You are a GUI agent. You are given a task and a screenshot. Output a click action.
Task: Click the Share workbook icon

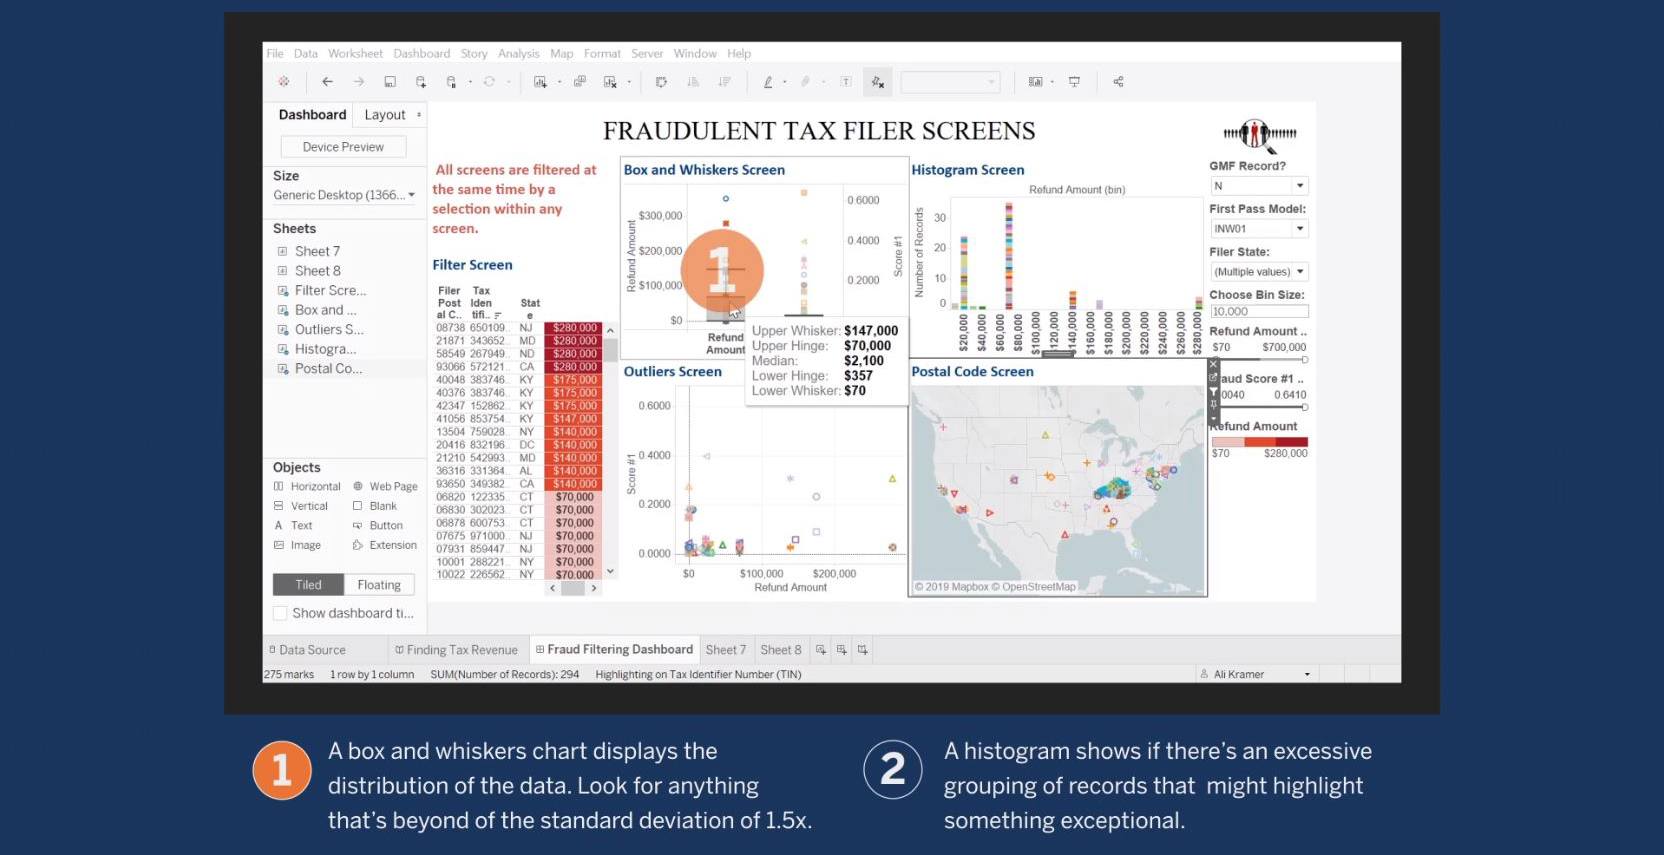click(x=1118, y=82)
